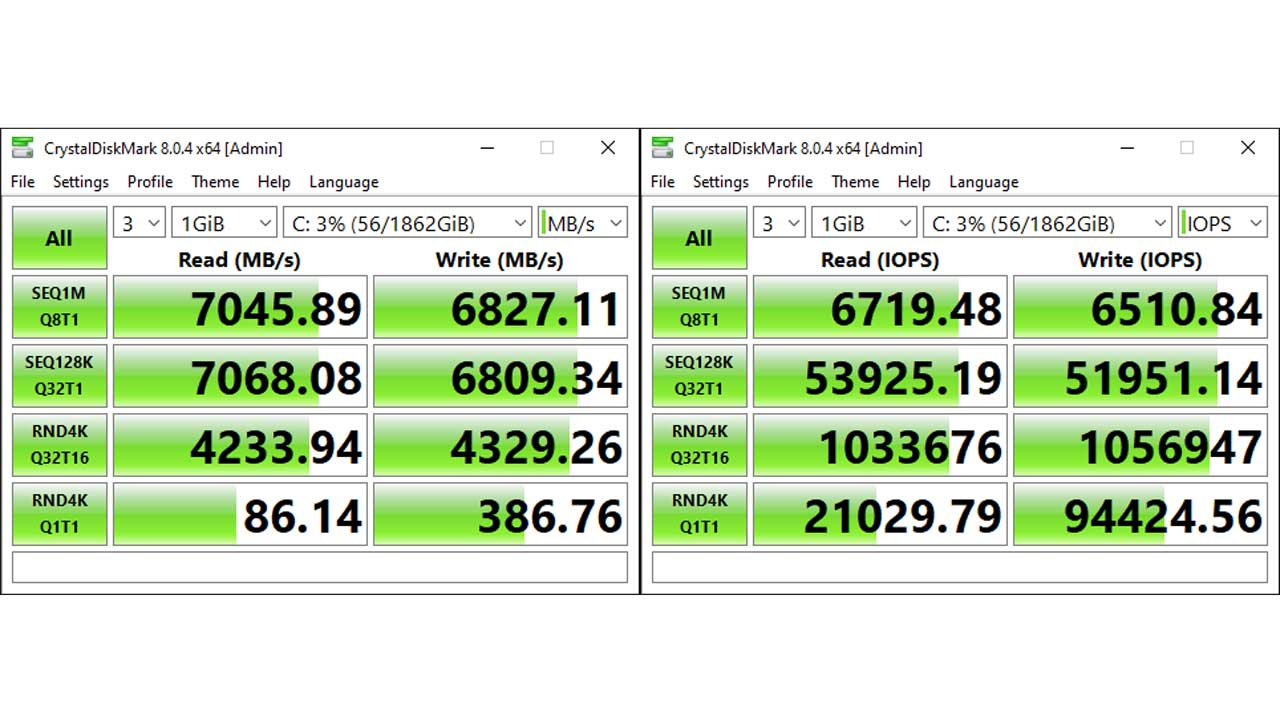Viewport: 1280px width, 720px height.
Task: Open the Theme menu in the MB/s window
Action: click(215, 182)
